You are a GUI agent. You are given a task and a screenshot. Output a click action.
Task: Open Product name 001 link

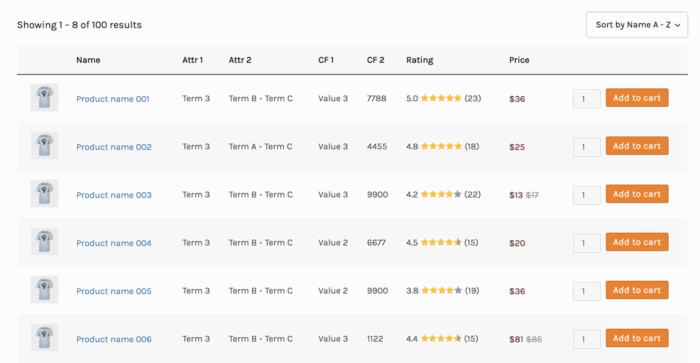[113, 99]
